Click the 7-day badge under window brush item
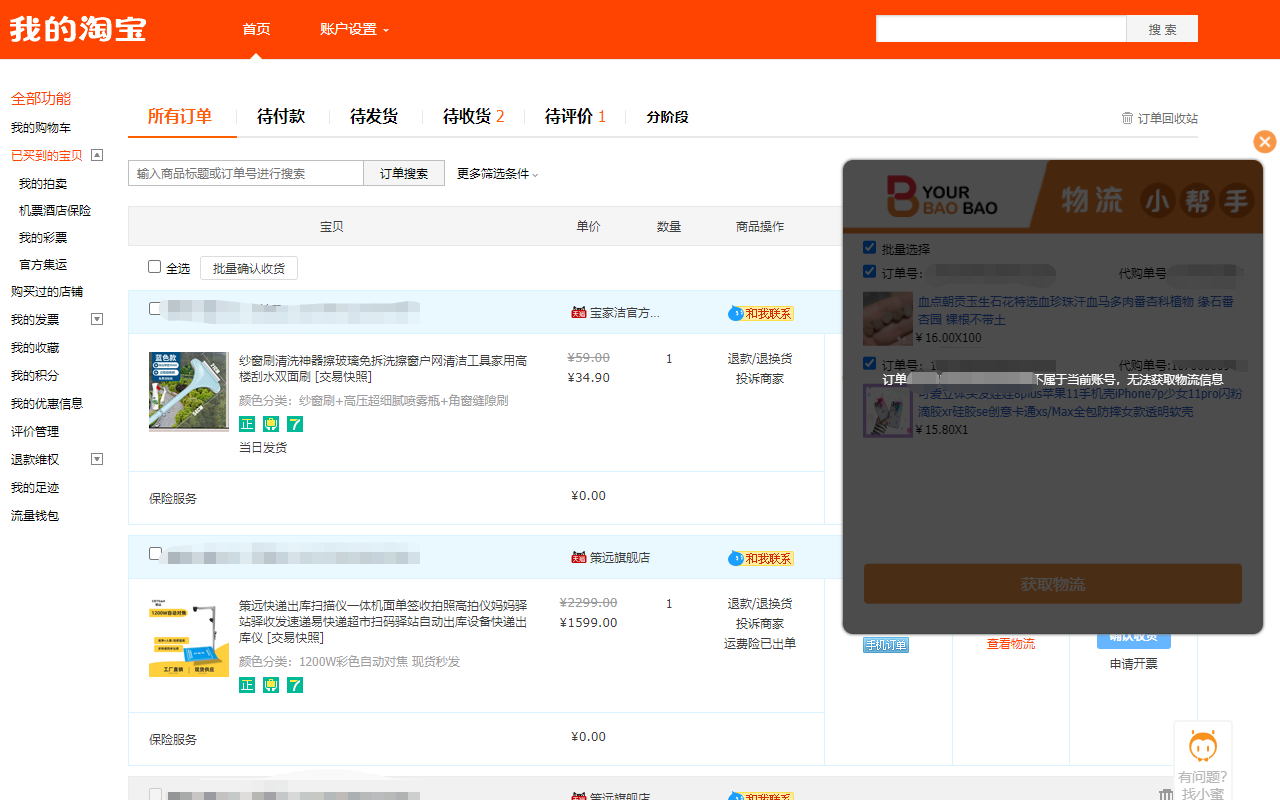The image size is (1280, 800). [295, 424]
